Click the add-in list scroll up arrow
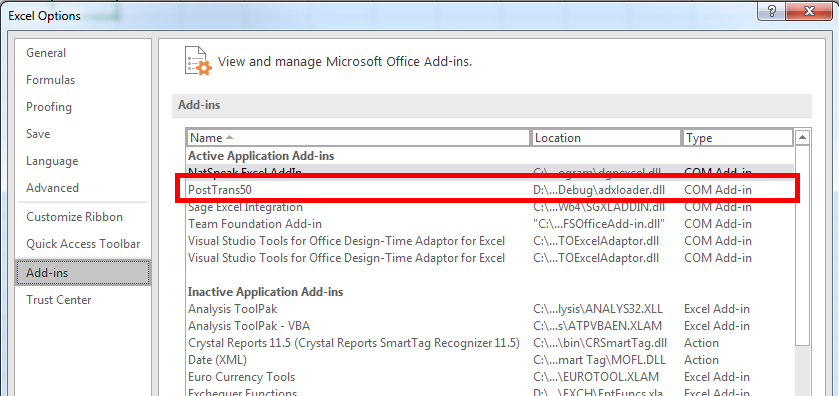 802,138
